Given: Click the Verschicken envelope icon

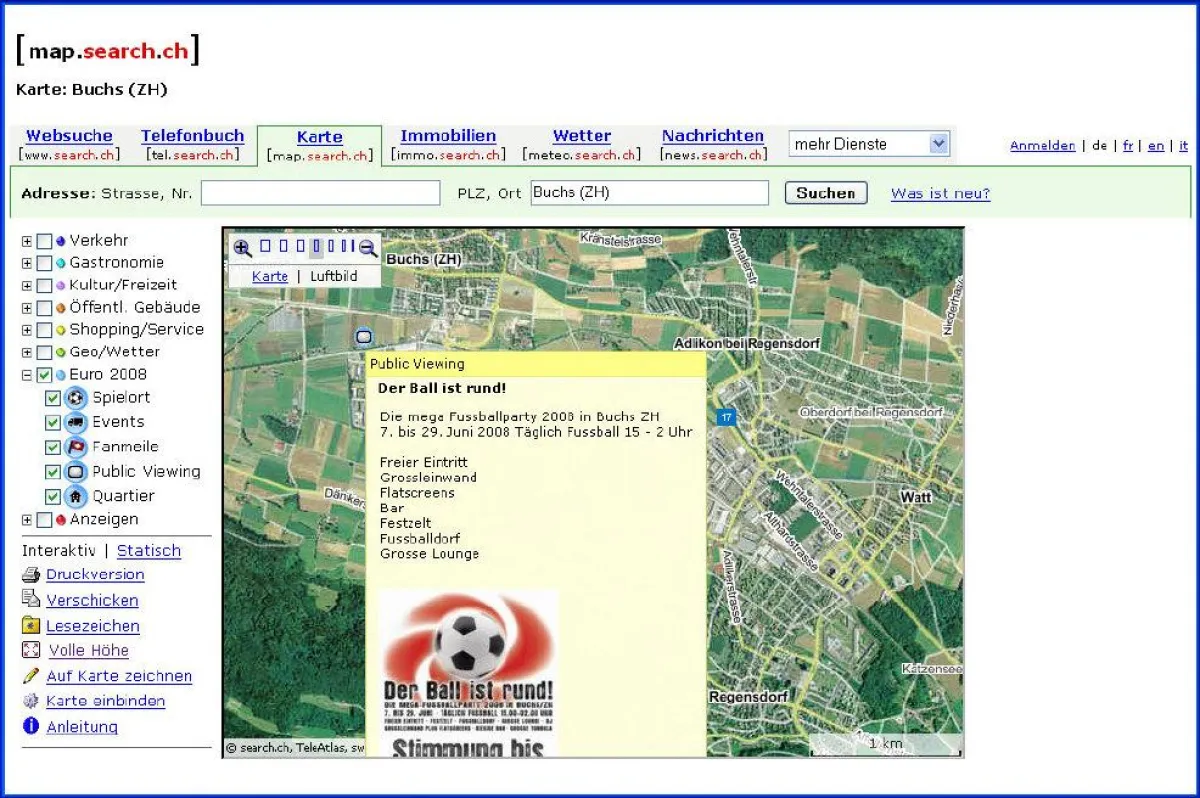Looking at the screenshot, I should (29, 600).
